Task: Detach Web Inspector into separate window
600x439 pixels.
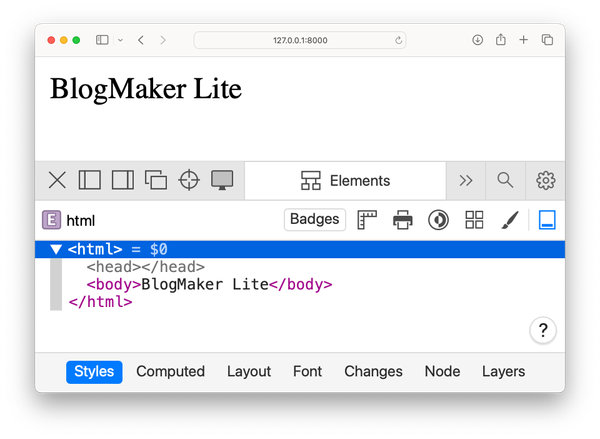Action: [156, 180]
